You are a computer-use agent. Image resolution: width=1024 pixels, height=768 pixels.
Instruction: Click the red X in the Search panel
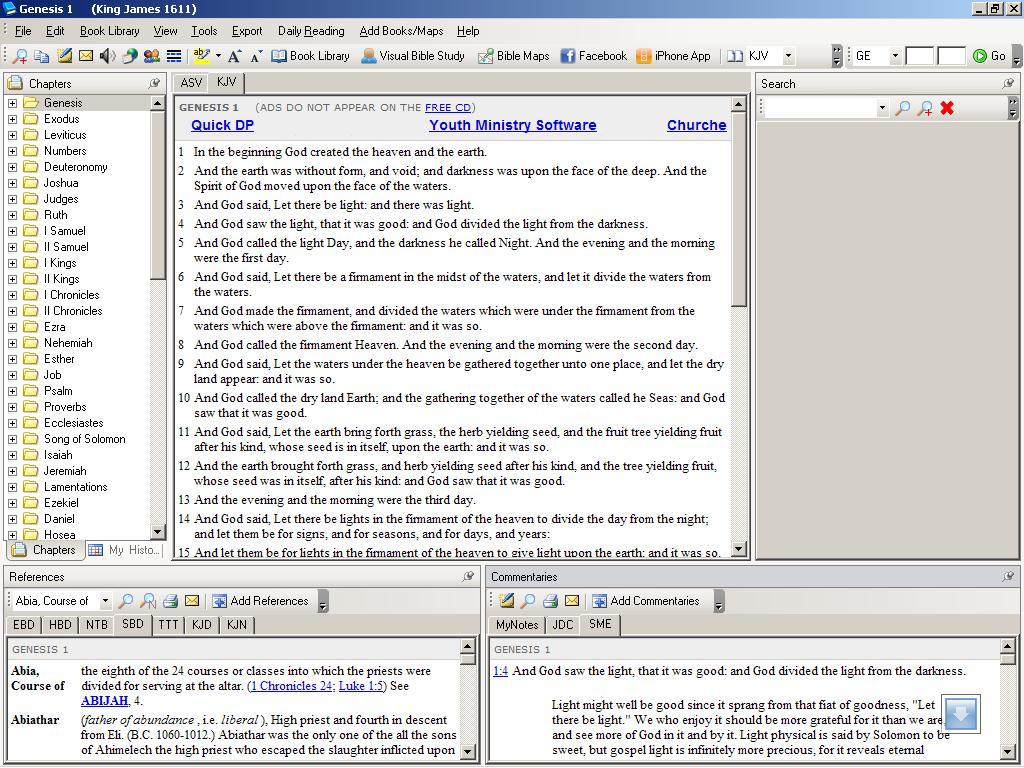[947, 108]
